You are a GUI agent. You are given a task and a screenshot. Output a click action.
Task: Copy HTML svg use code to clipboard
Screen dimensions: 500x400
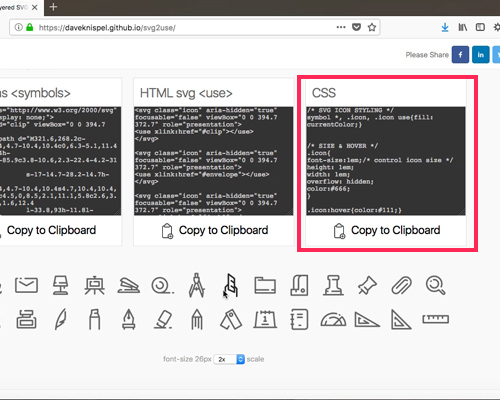(215, 231)
